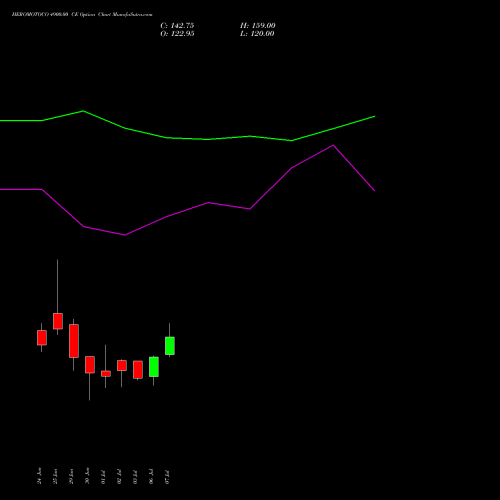This screenshot has width=500, height=500.
Task: Click the 06 Jul date axis label
Action: coord(151,477)
